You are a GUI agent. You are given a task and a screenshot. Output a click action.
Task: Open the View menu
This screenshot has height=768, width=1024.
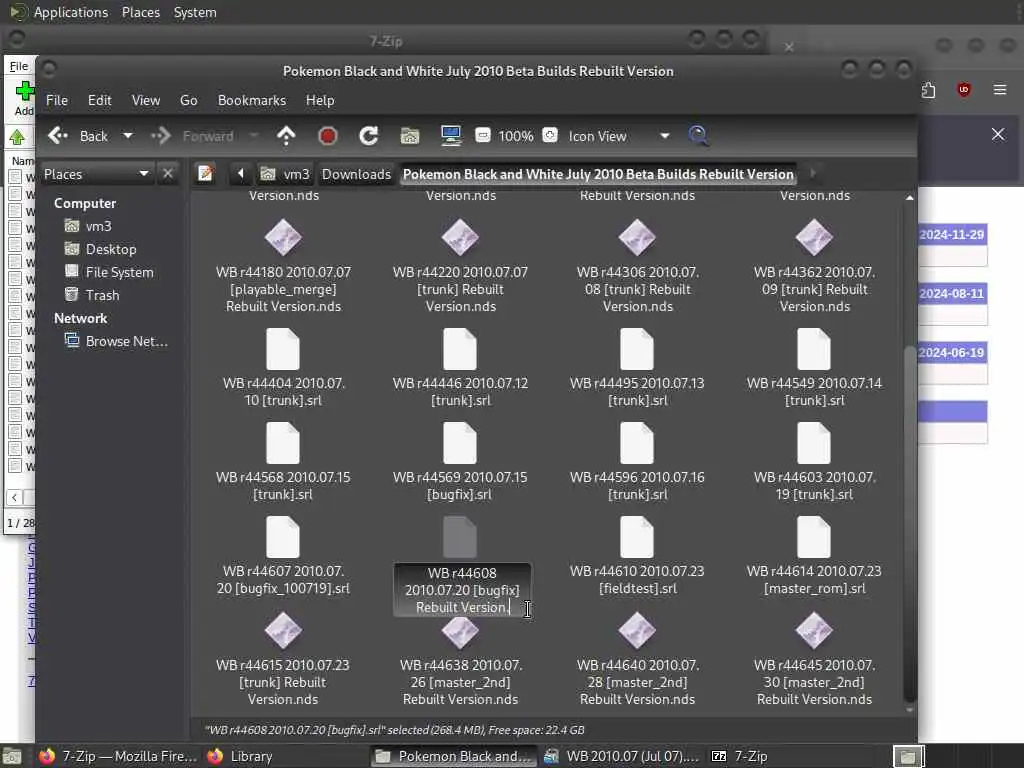coord(146,100)
